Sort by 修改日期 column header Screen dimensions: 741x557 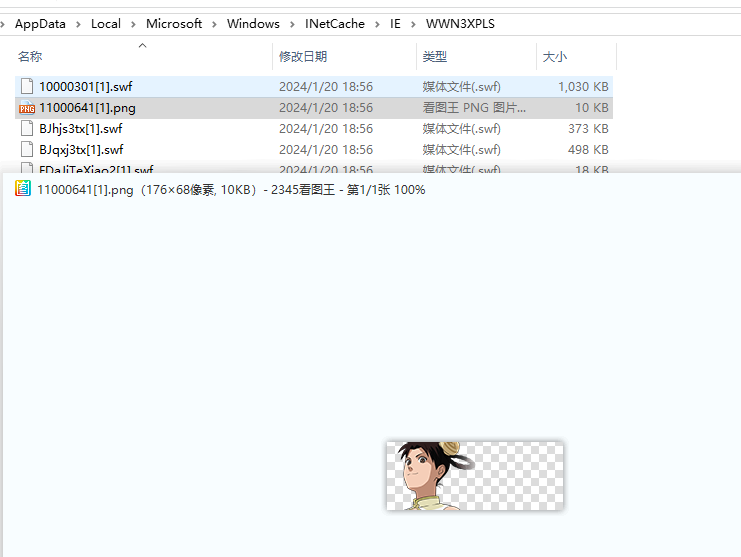tap(303, 57)
